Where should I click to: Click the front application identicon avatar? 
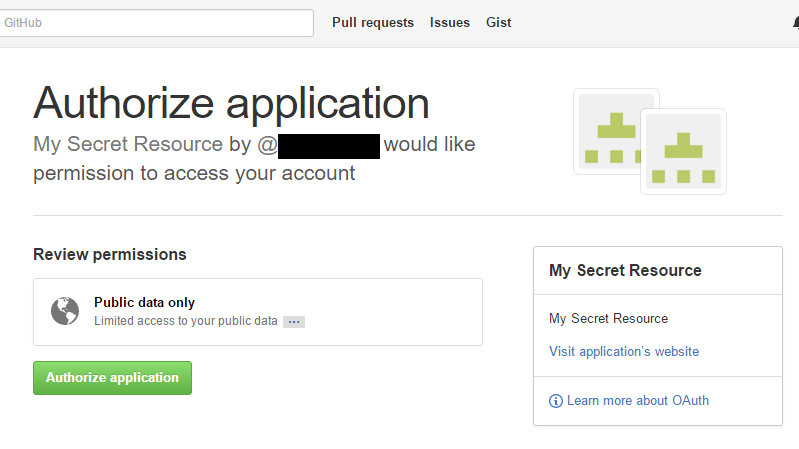point(683,152)
